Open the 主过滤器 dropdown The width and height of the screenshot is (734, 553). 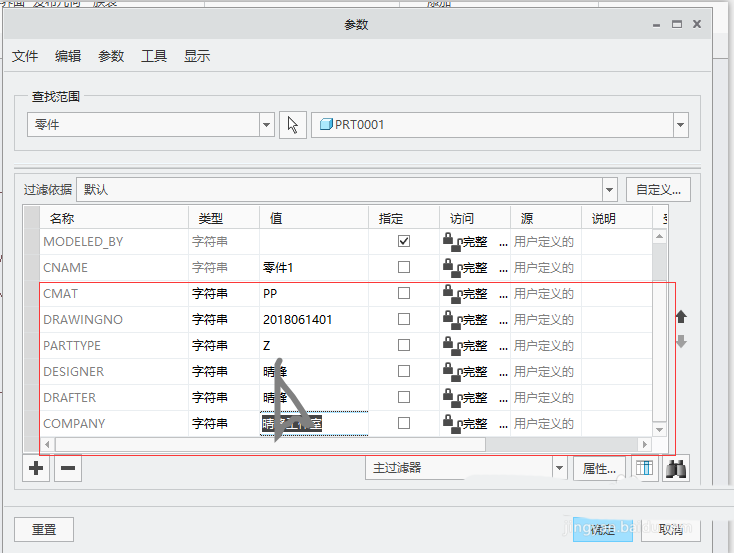559,468
